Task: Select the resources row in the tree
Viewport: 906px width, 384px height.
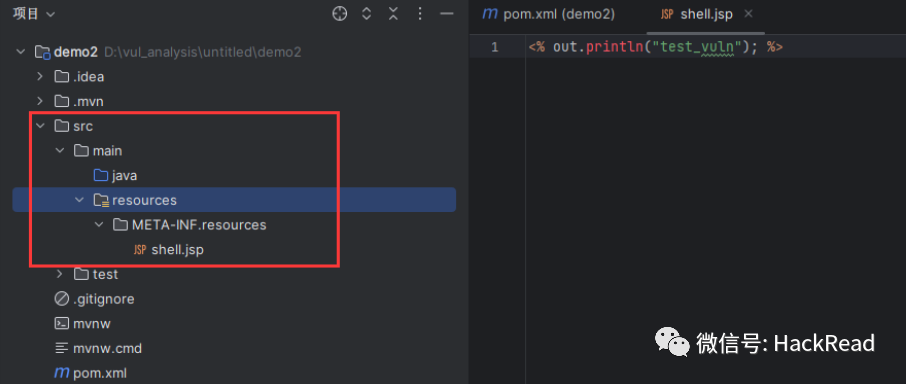Action: tap(235, 200)
